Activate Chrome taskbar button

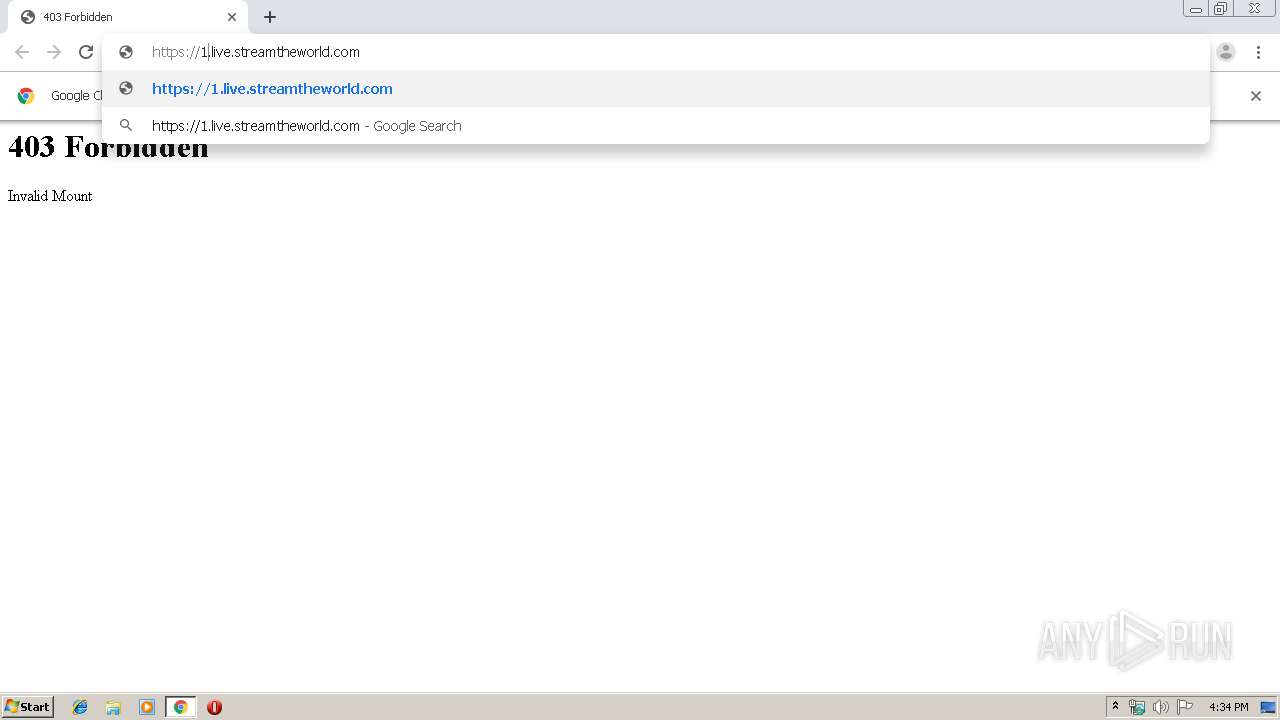coord(180,707)
